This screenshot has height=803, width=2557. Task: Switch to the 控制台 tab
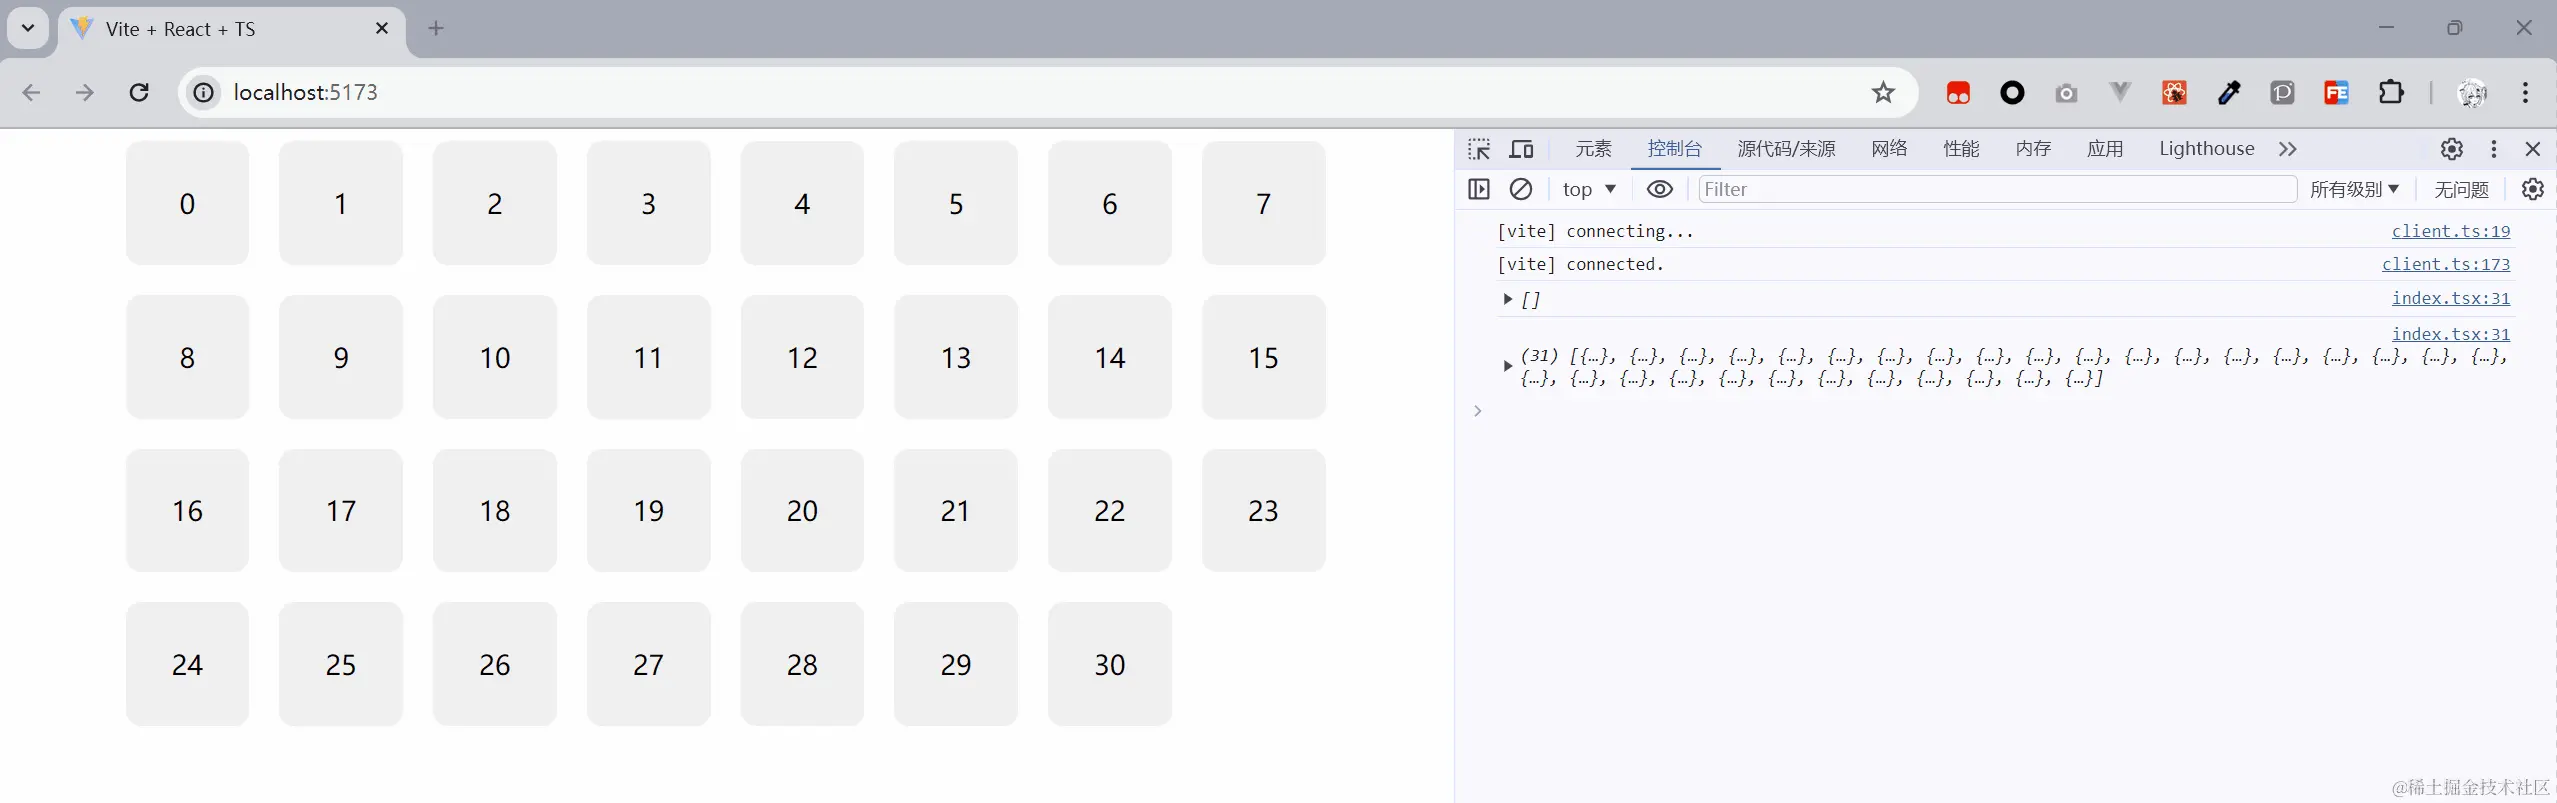(x=1674, y=149)
